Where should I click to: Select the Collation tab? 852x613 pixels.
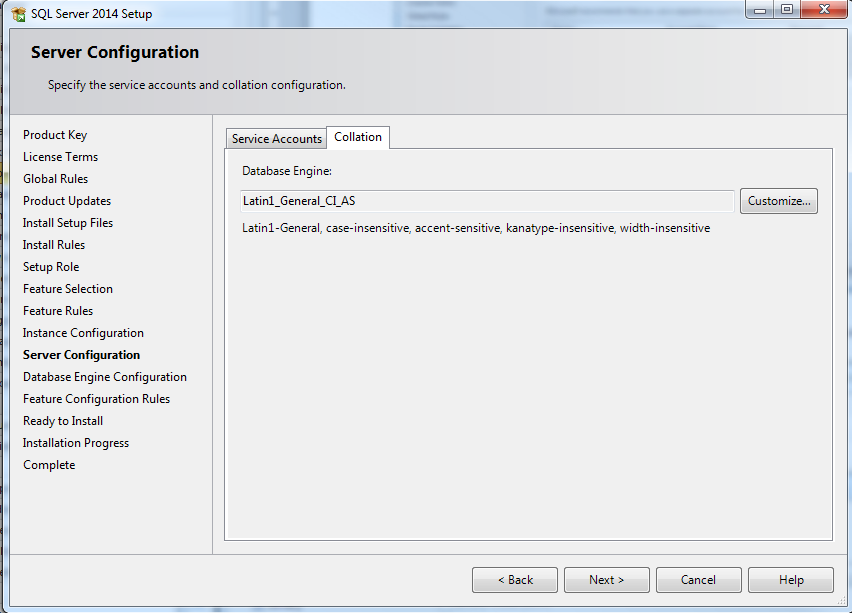coord(358,137)
